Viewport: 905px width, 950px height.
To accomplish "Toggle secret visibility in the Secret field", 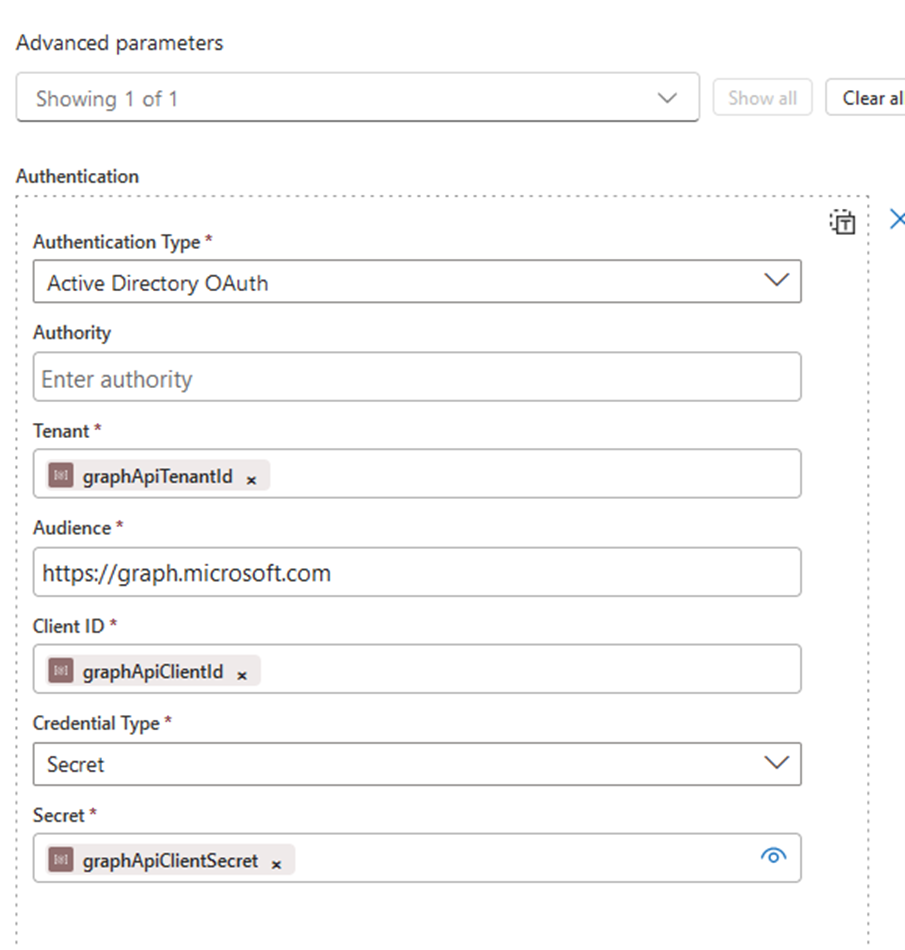I will (773, 856).
